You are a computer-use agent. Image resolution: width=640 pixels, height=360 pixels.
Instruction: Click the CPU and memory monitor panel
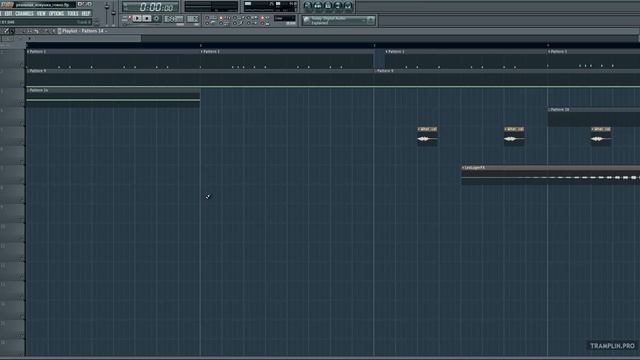click(270, 6)
